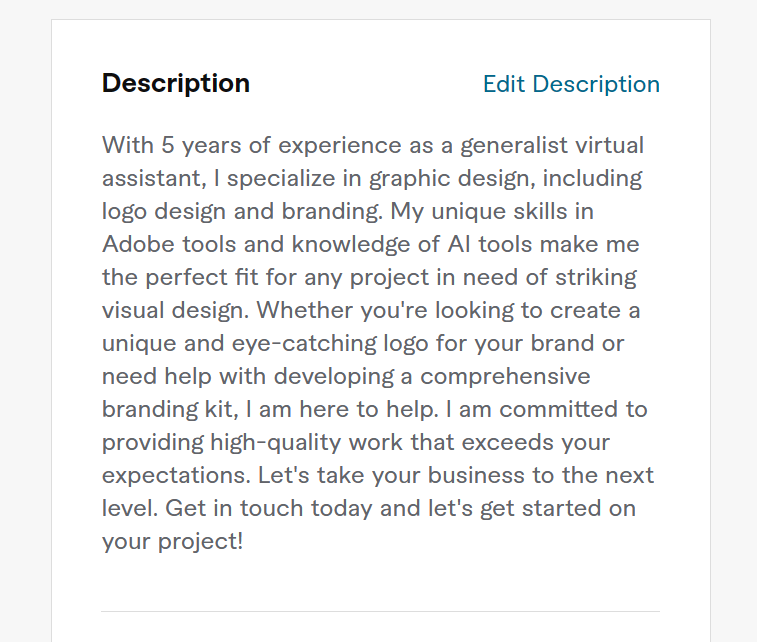The height and width of the screenshot is (642, 757).
Task: Click the word "comprehensive" in the description
Action: [505, 377]
